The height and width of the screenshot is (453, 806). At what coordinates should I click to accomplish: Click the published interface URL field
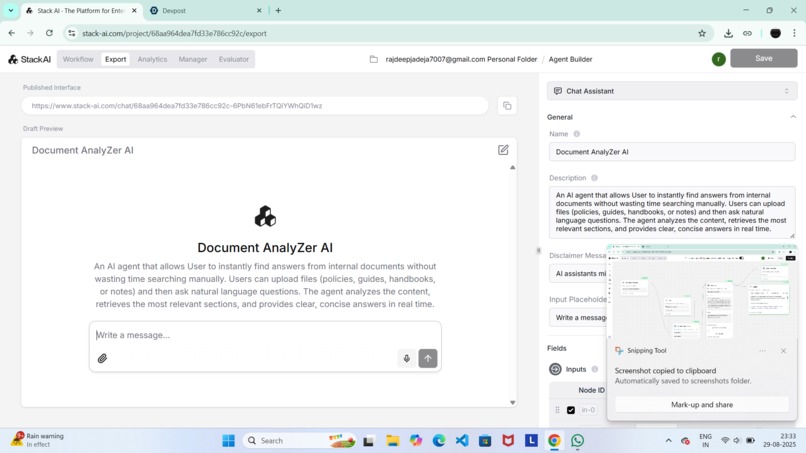point(255,106)
